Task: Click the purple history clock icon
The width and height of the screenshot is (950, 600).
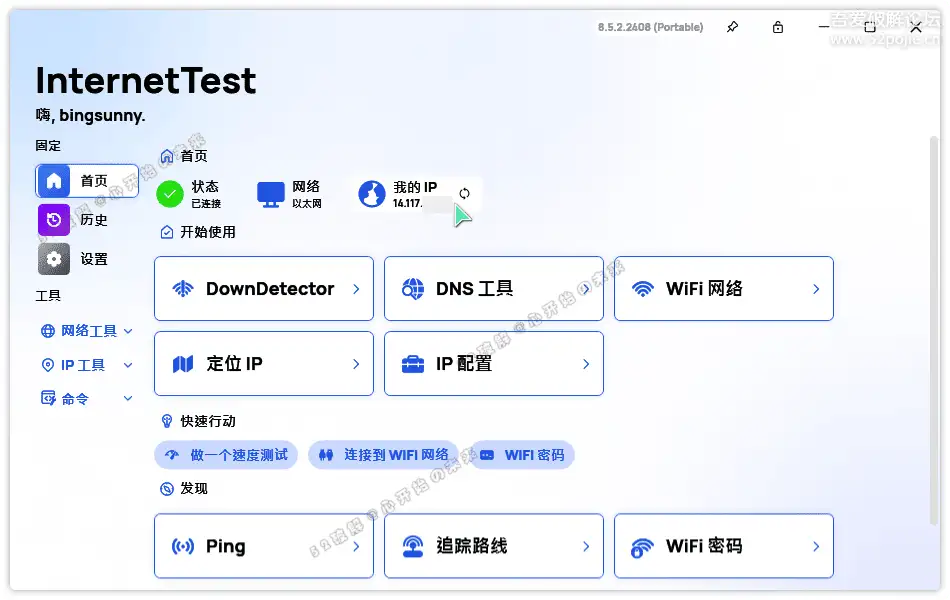Action: (54, 219)
